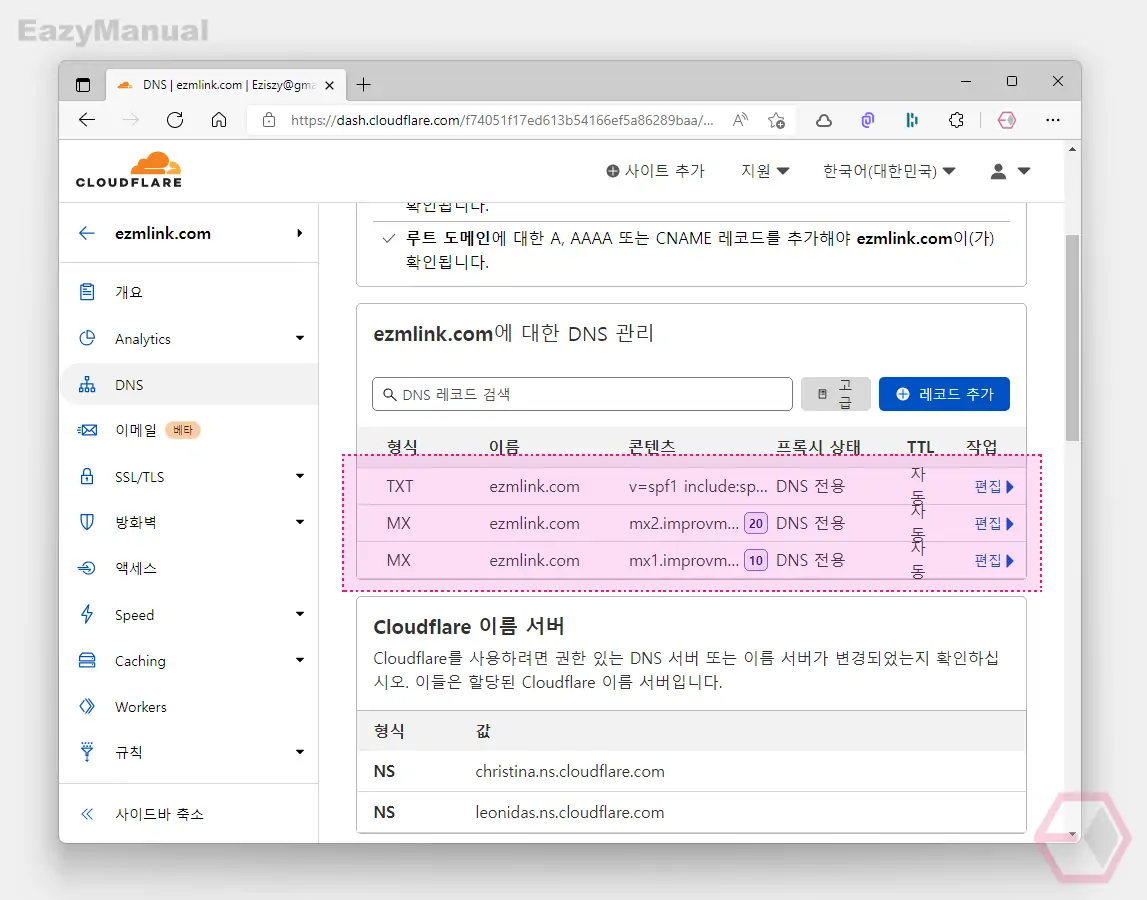Click the Caching drive icon

tap(87, 660)
